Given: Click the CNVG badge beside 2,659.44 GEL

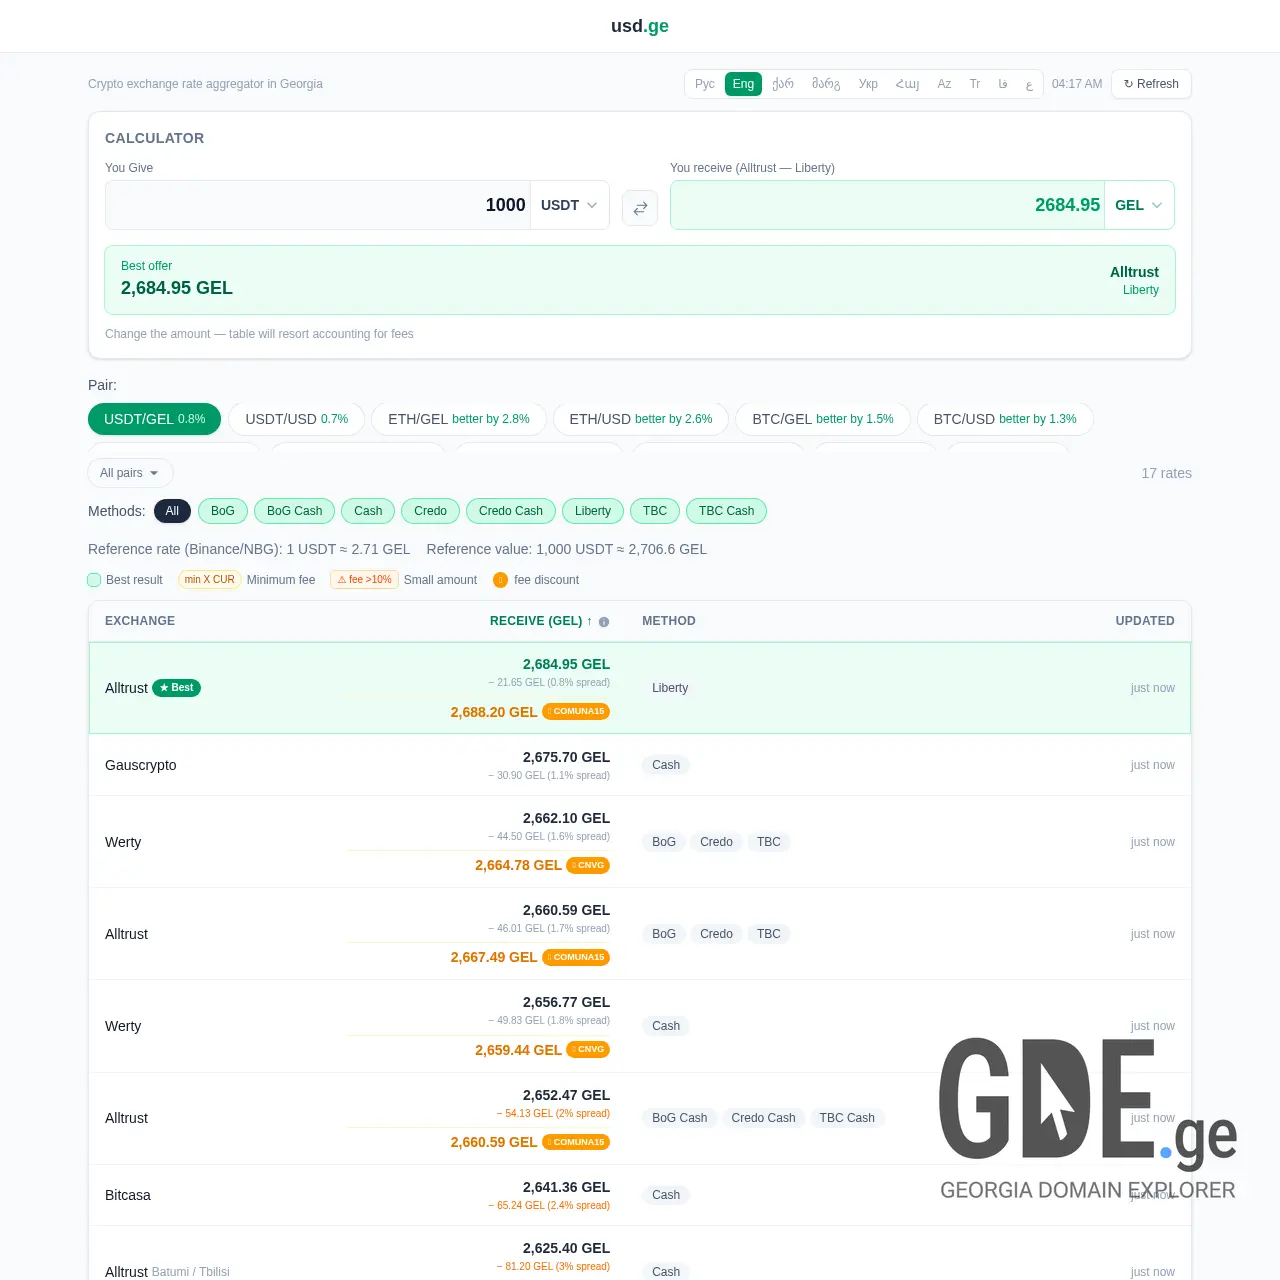Looking at the screenshot, I should (x=588, y=1049).
